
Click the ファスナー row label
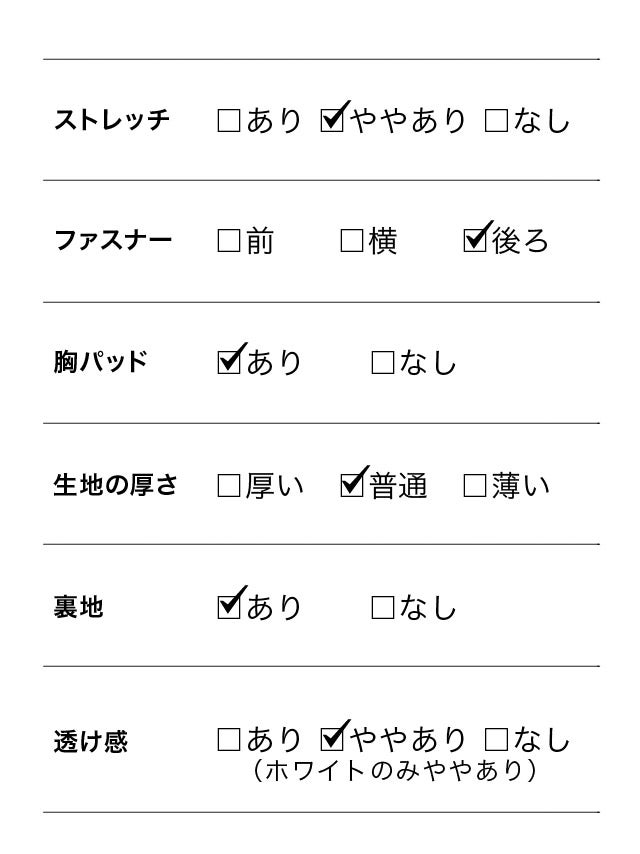pos(112,242)
